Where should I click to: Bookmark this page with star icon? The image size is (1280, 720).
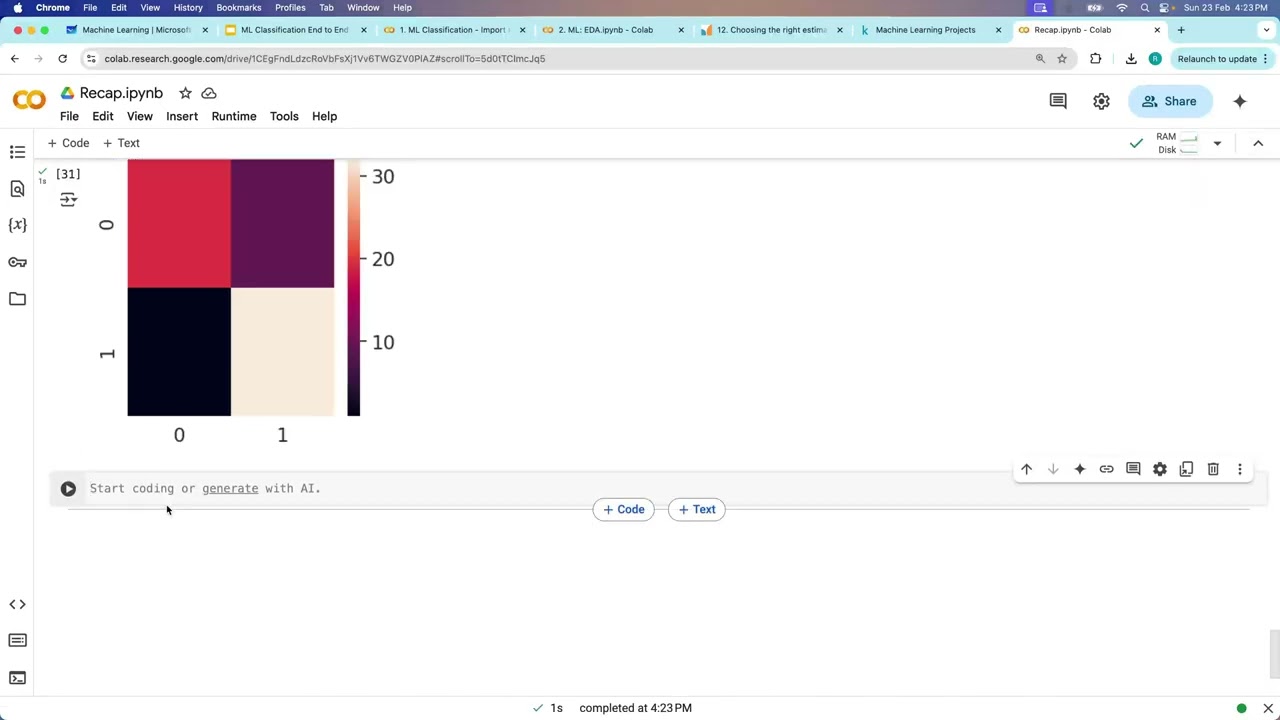point(1062,59)
